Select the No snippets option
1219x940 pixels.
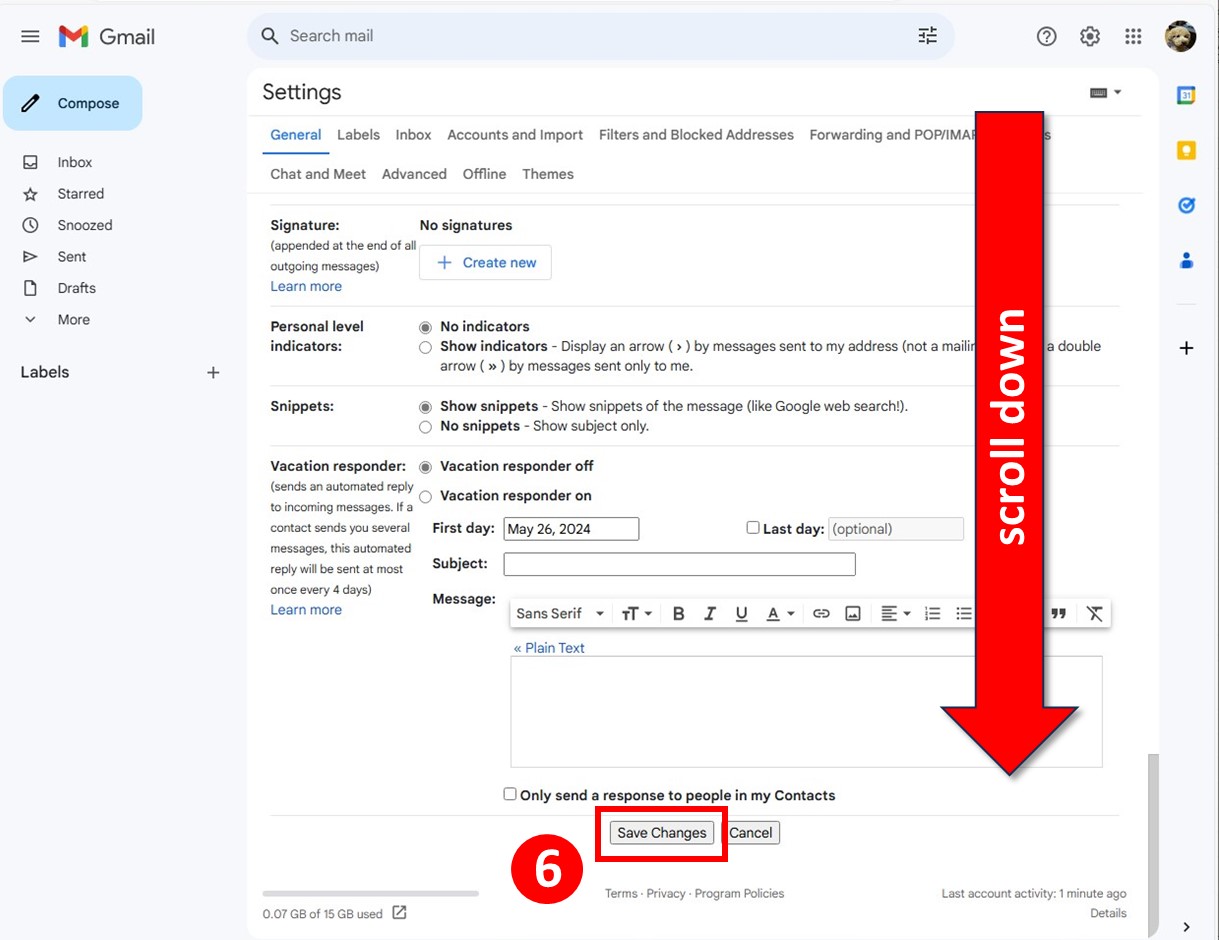[426, 427]
